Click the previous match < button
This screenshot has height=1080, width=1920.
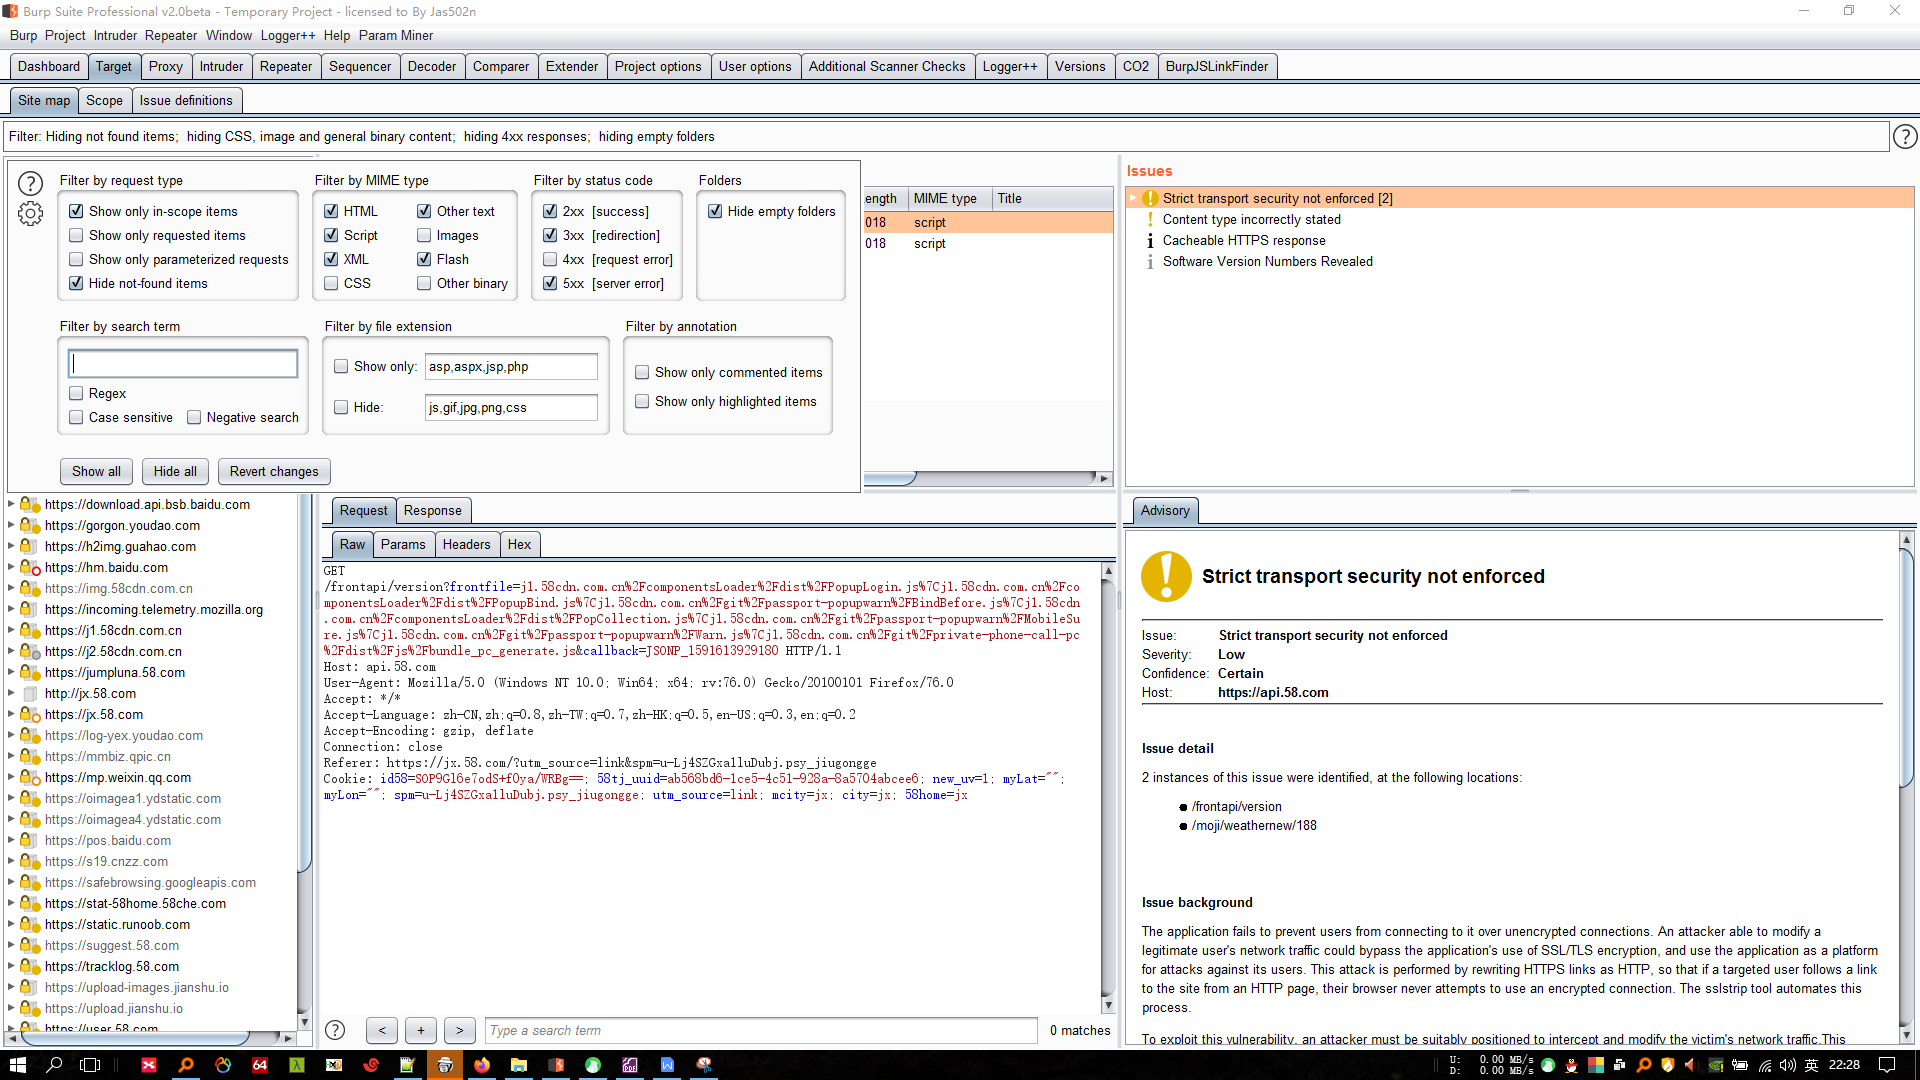click(x=382, y=1031)
